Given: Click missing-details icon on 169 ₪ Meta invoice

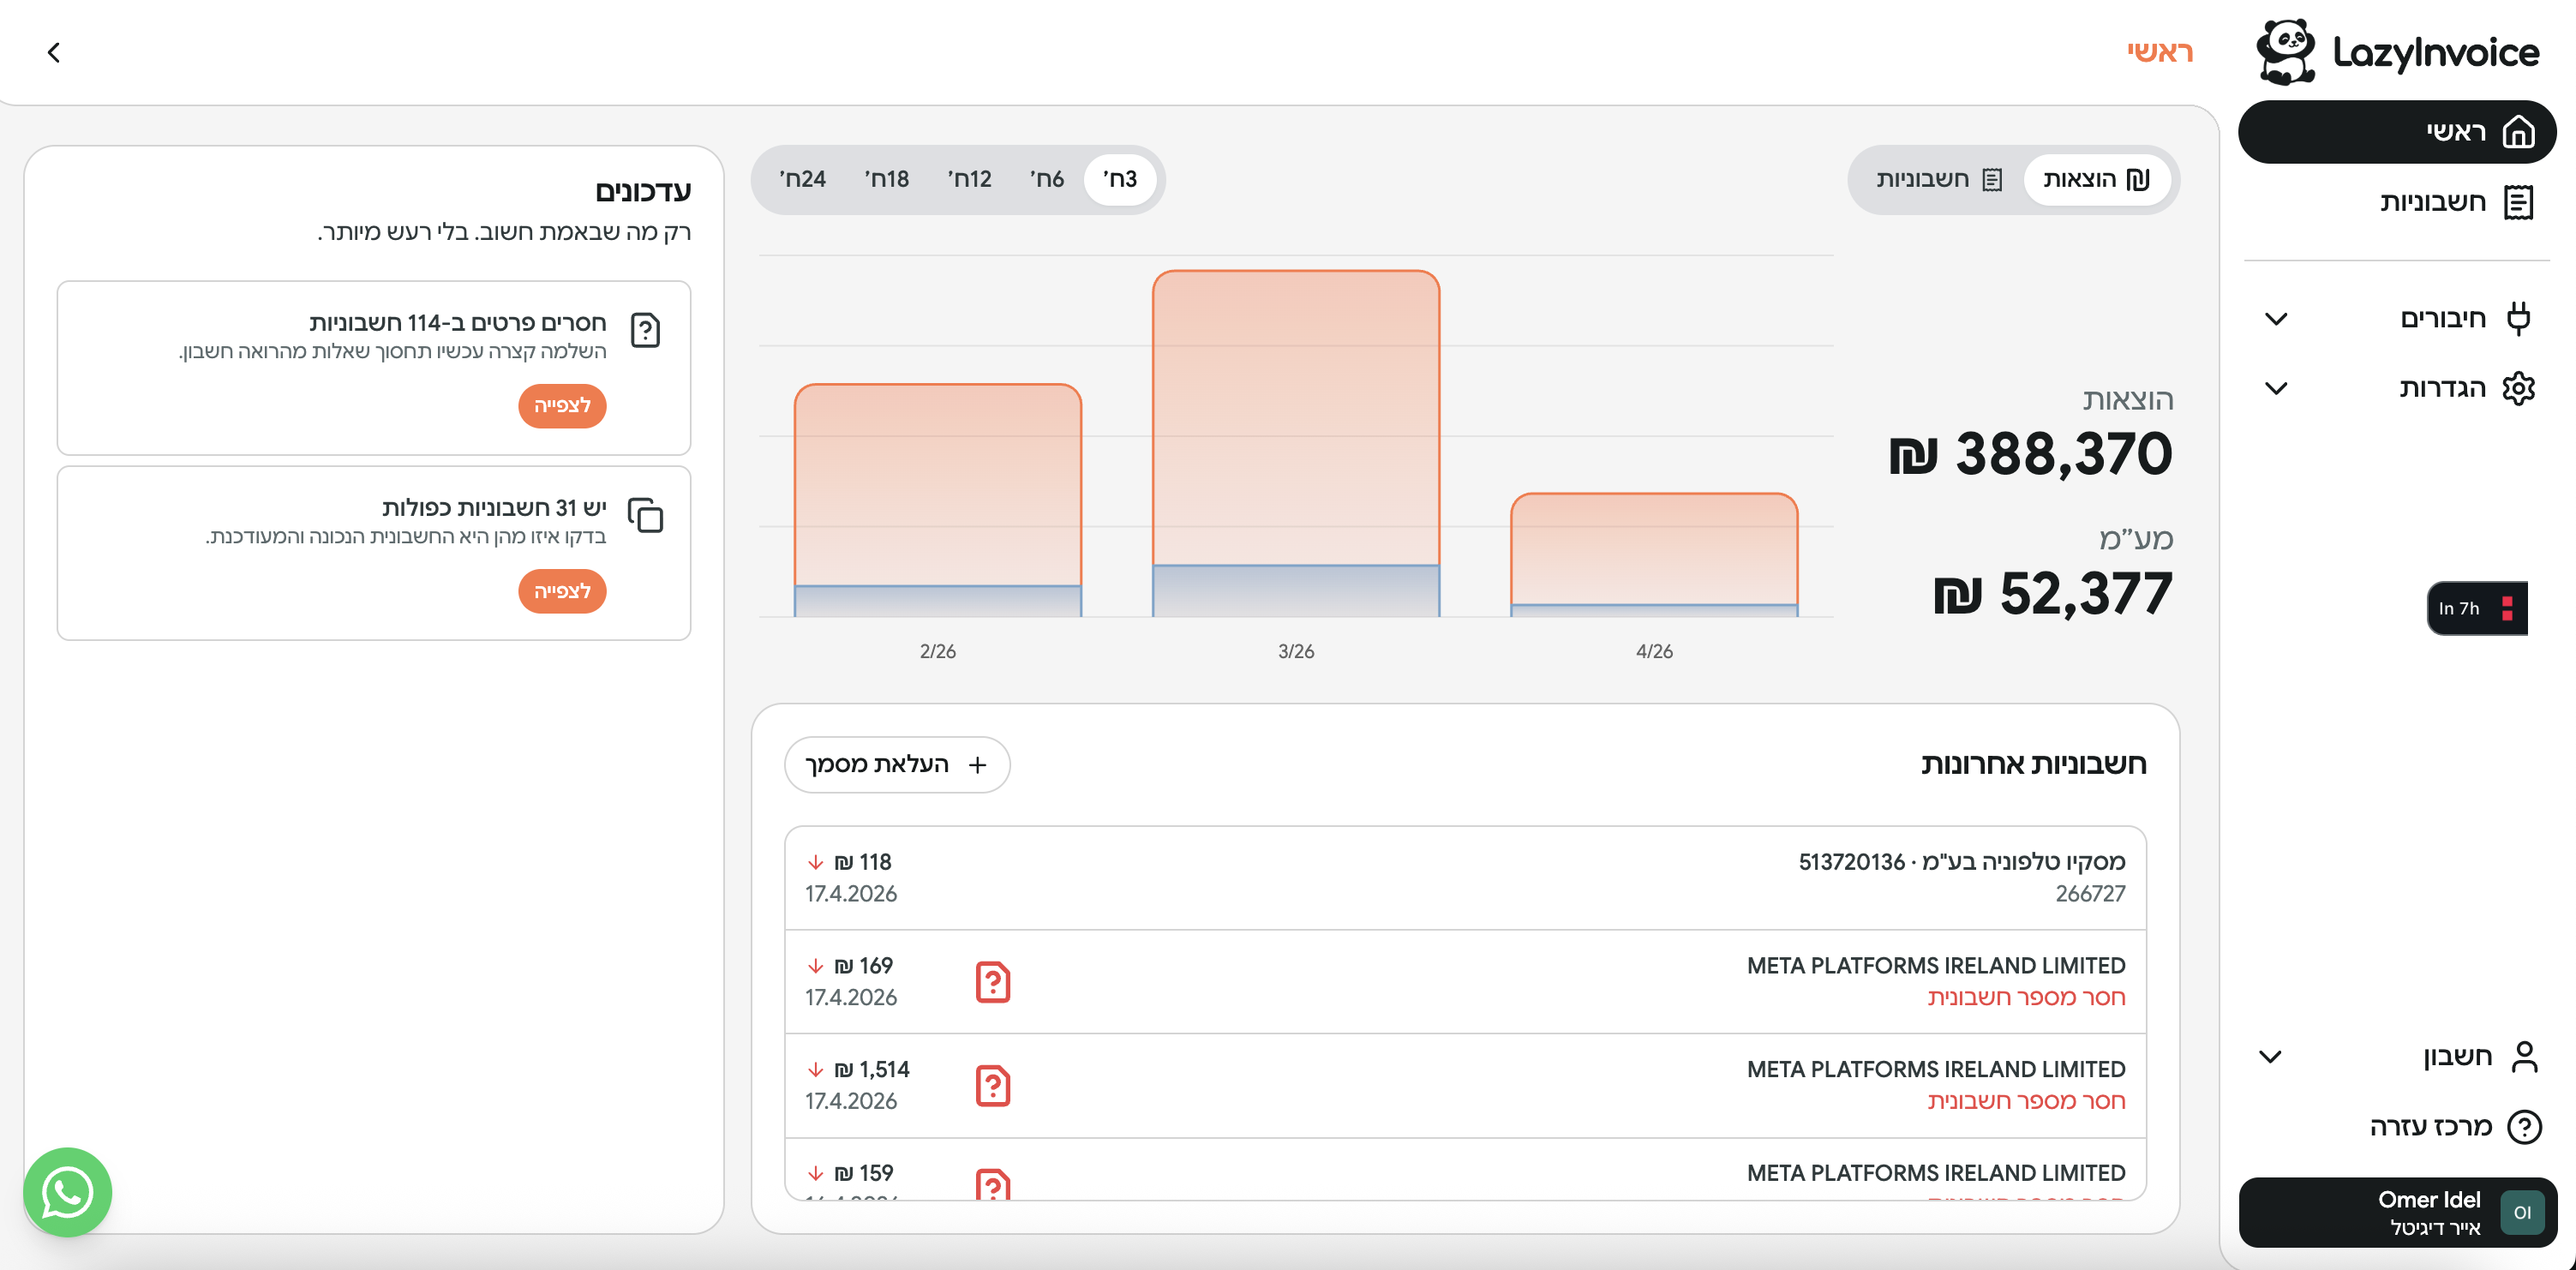Looking at the screenshot, I should pyautogui.click(x=992, y=981).
